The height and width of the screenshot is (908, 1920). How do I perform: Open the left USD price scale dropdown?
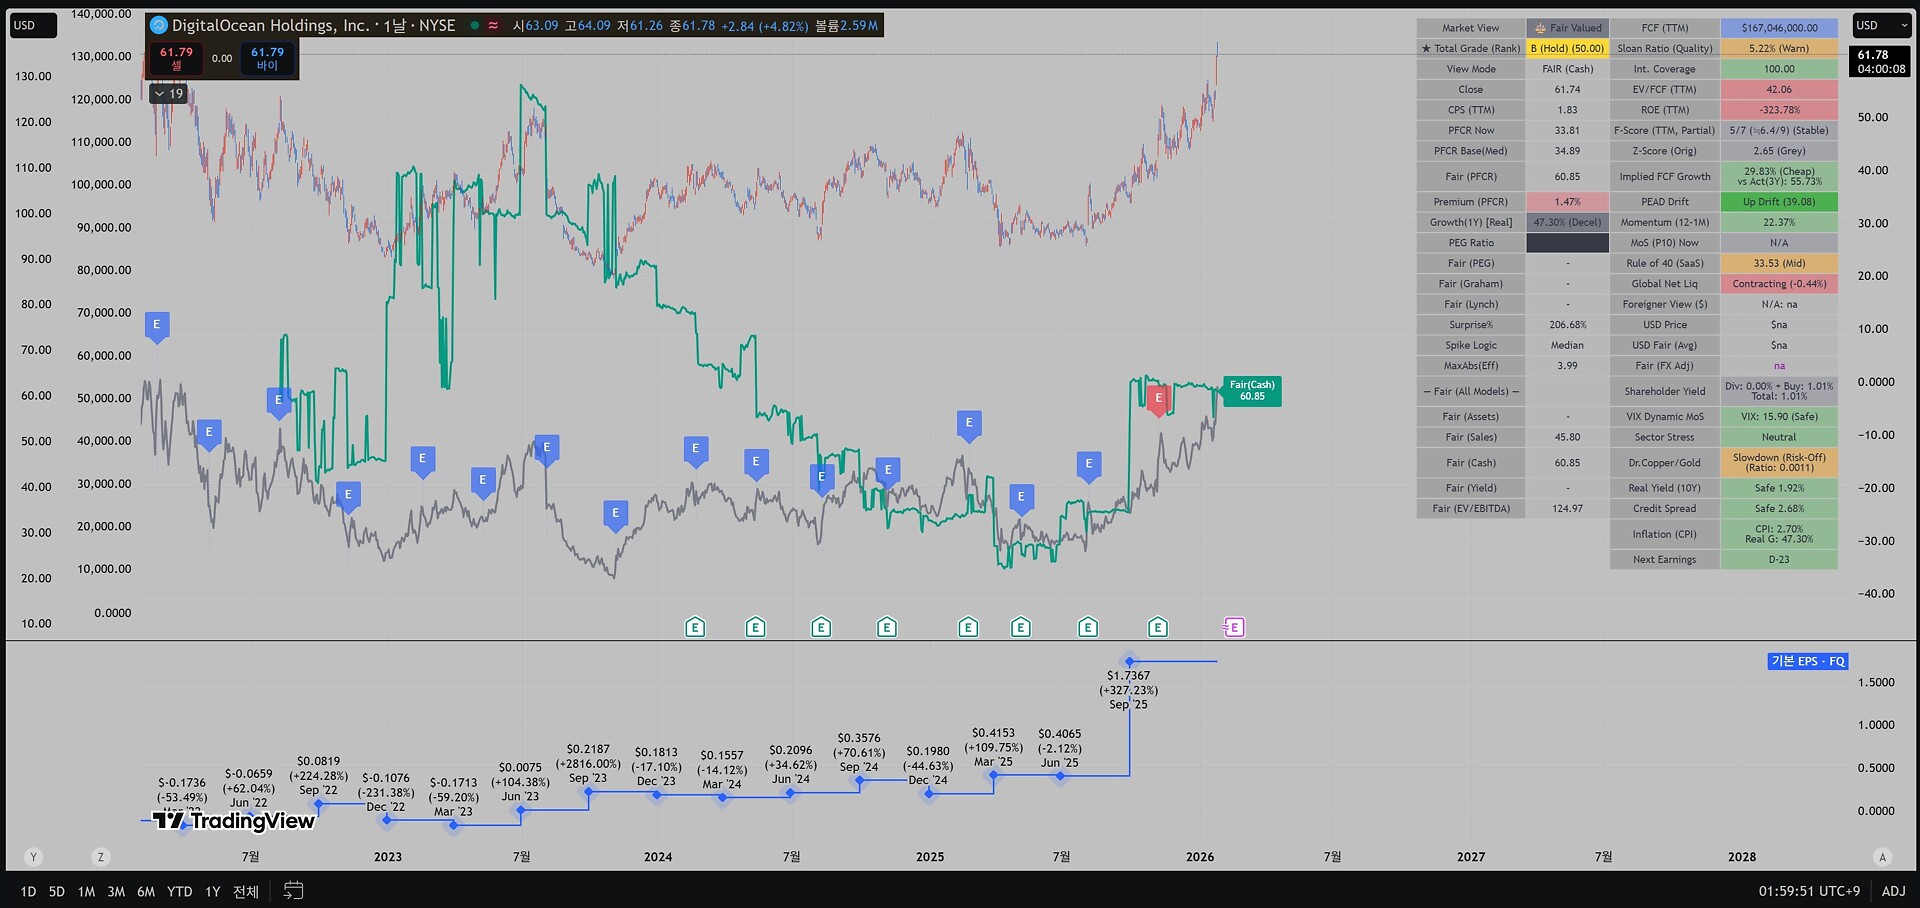33,25
